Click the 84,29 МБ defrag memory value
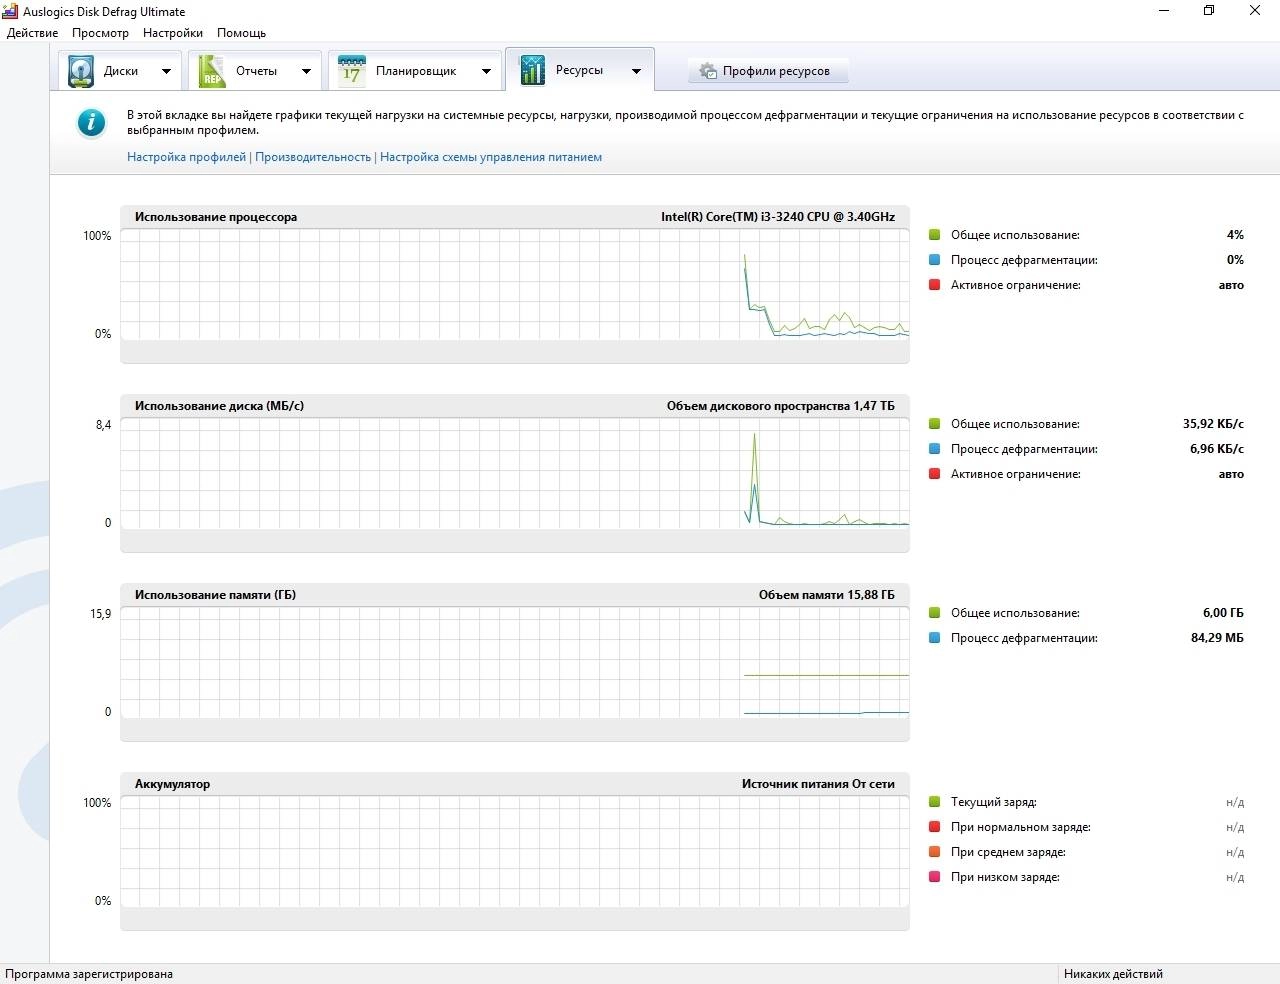 [1217, 638]
